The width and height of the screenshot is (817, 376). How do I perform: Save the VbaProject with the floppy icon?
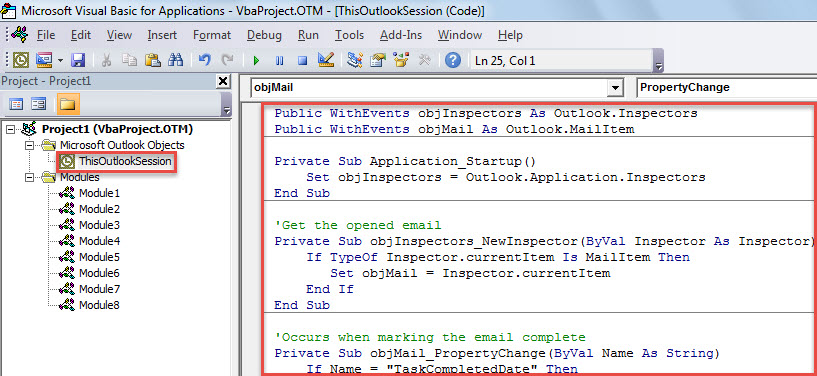(78, 60)
